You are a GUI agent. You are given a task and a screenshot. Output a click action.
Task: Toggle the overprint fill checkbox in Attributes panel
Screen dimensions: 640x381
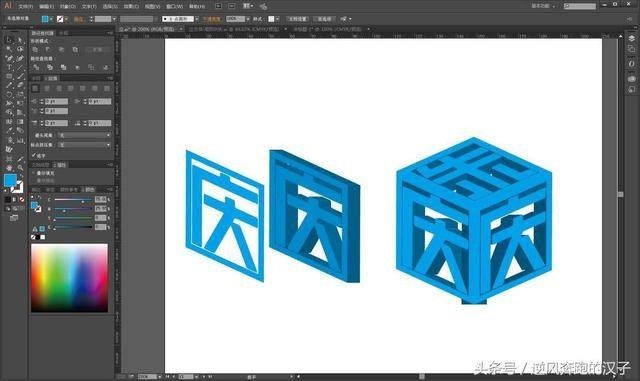click(x=34, y=173)
